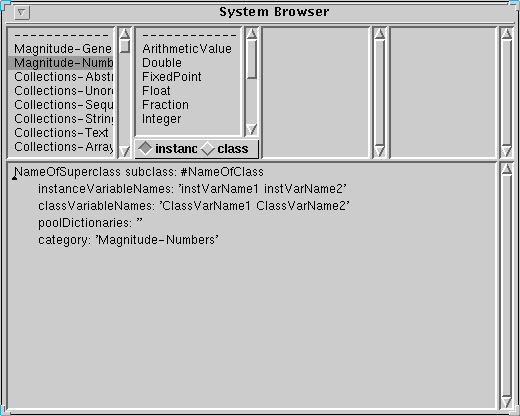Open the window menu button in title bar

tap(22, 13)
